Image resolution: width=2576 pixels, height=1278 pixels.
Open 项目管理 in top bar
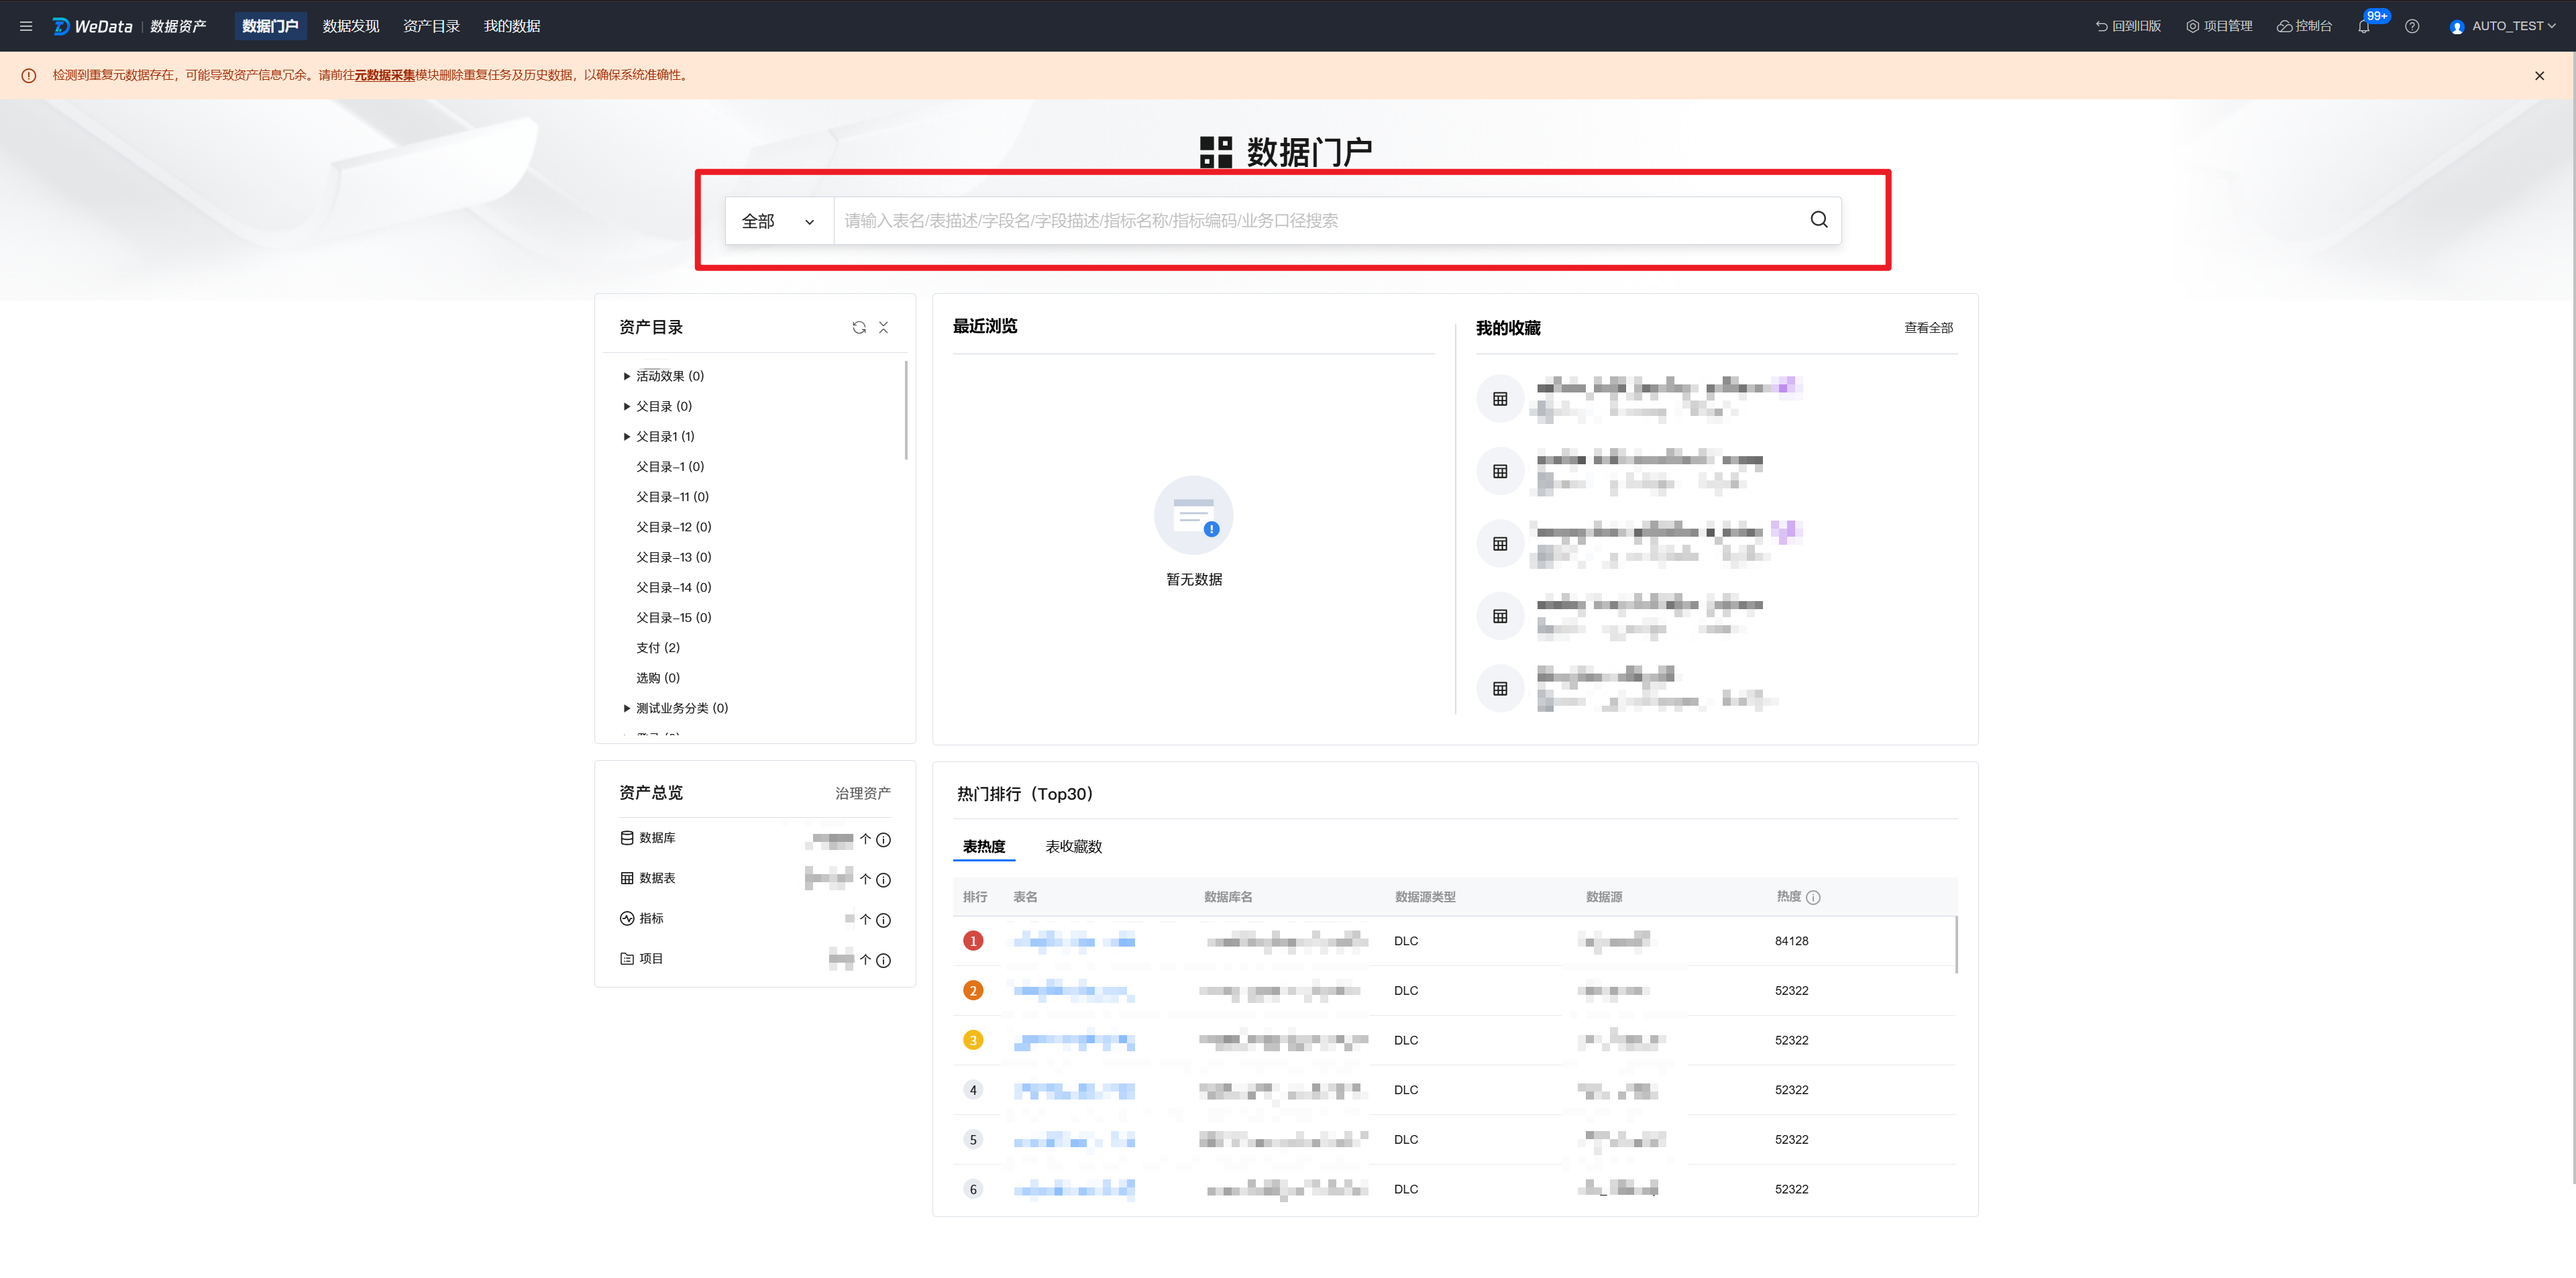pyautogui.click(x=2219, y=26)
